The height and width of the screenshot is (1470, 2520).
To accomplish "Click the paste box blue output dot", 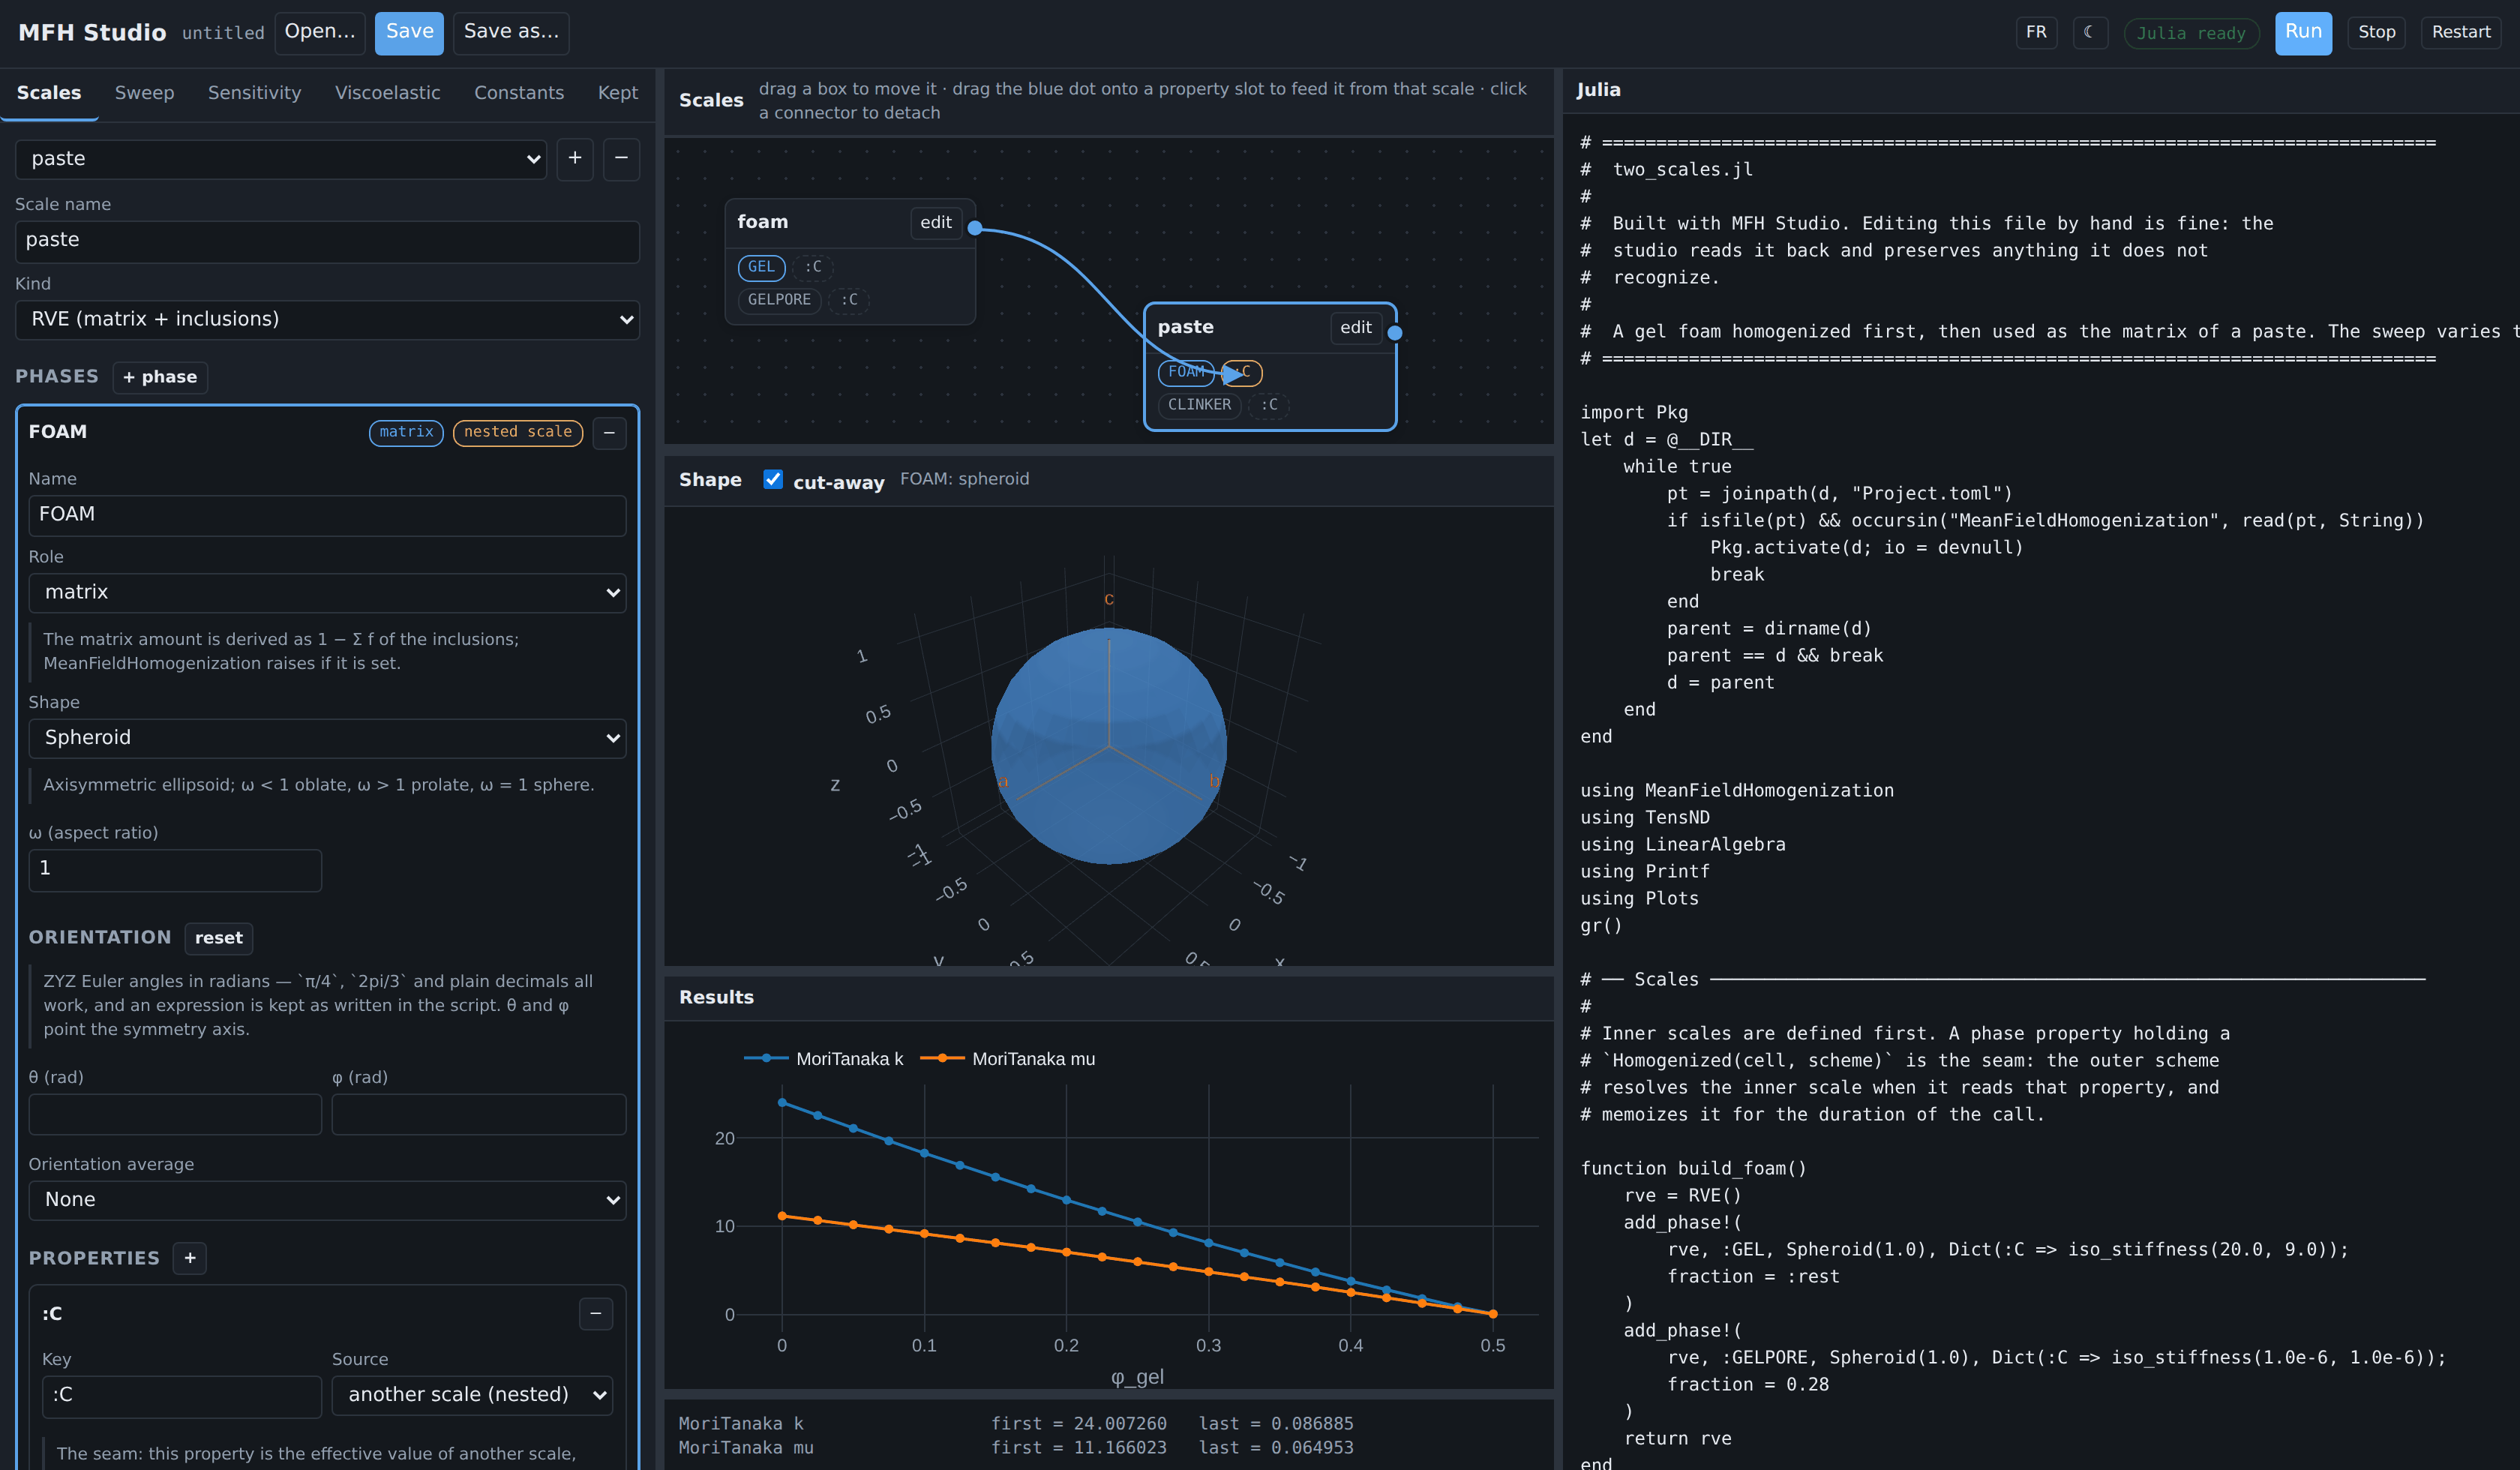I will point(1394,333).
